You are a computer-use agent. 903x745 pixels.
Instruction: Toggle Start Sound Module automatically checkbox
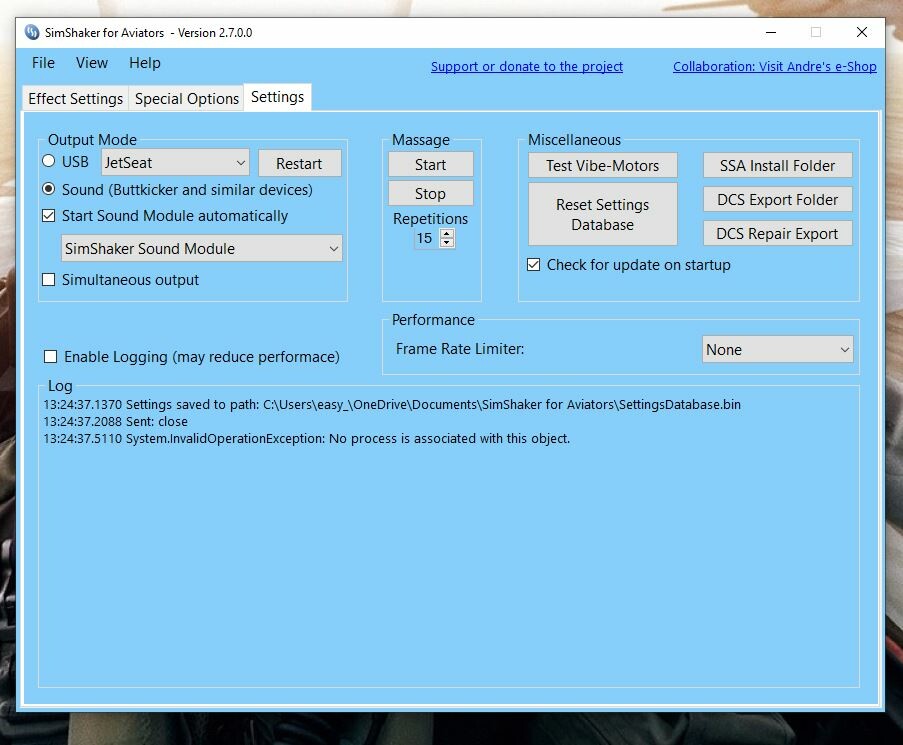pyautogui.click(x=49, y=216)
